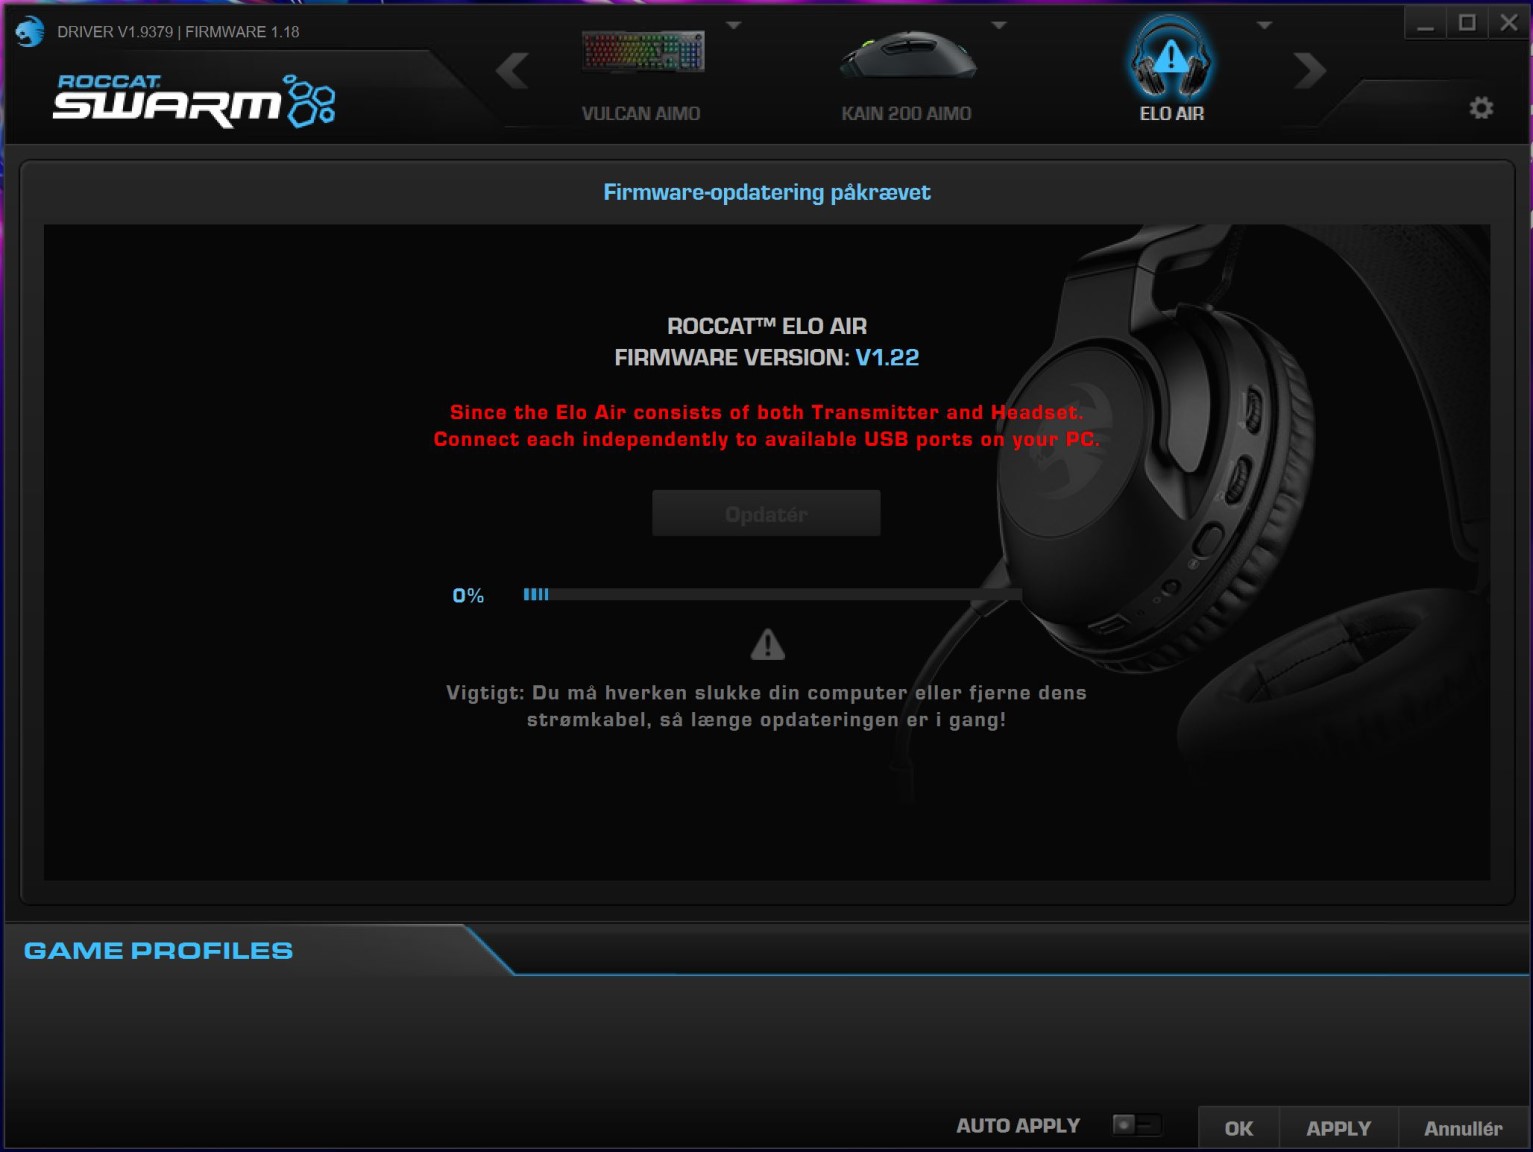Select the Kain 200 AIMO mouse image

[908, 54]
